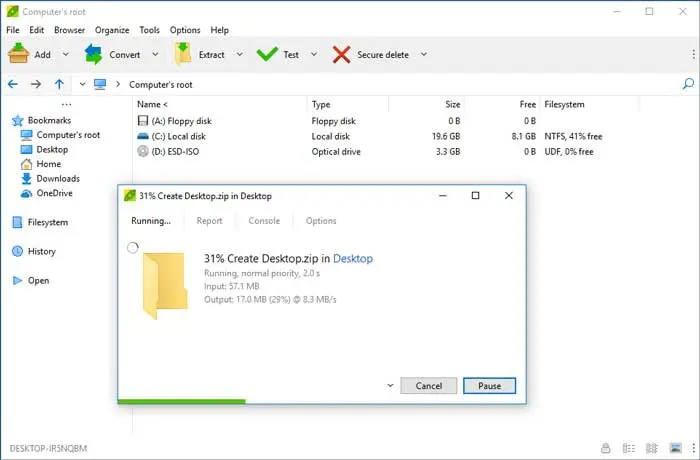Click the Add archive toolbar icon
The height and width of the screenshot is (460, 700).
(x=18, y=54)
